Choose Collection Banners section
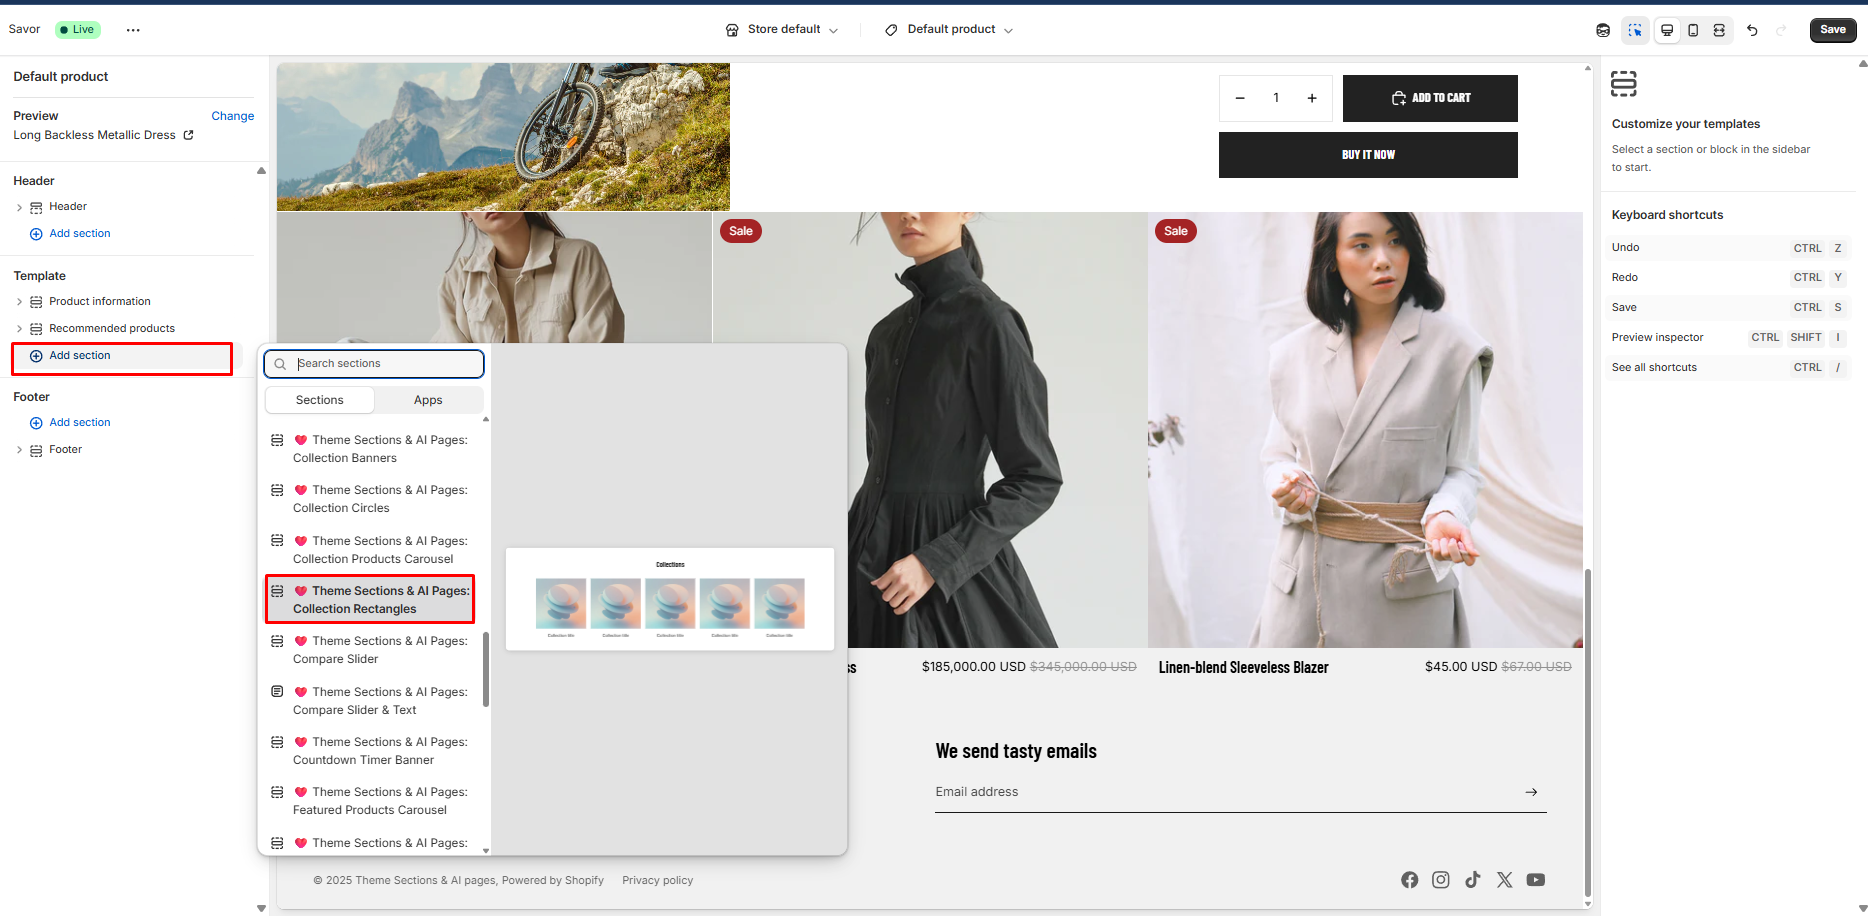This screenshot has width=1868, height=916. tap(370, 449)
